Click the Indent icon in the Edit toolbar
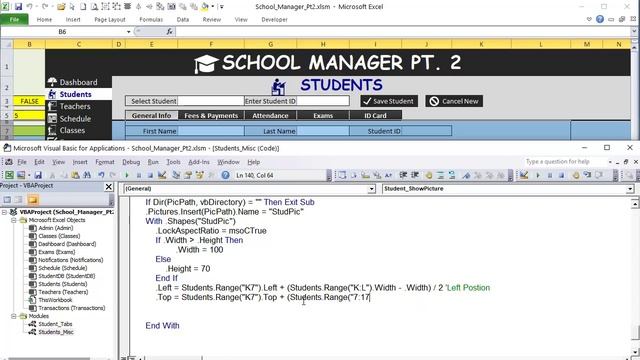 pyautogui.click(x=403, y=175)
